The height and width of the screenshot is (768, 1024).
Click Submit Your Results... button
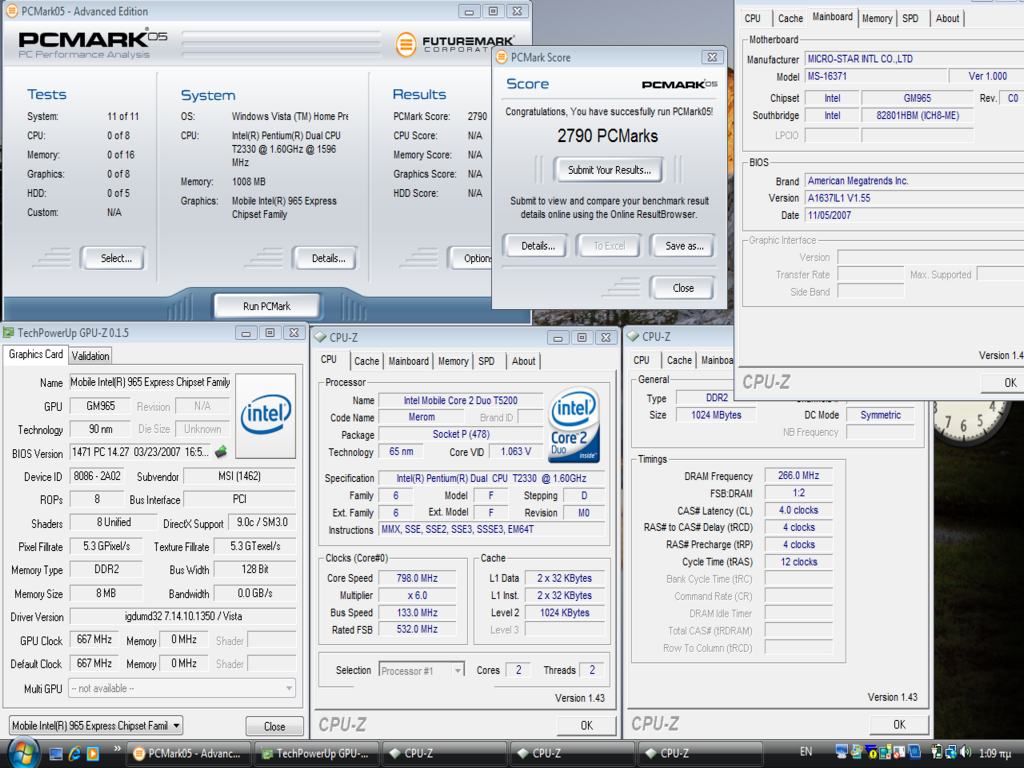[x=609, y=170]
